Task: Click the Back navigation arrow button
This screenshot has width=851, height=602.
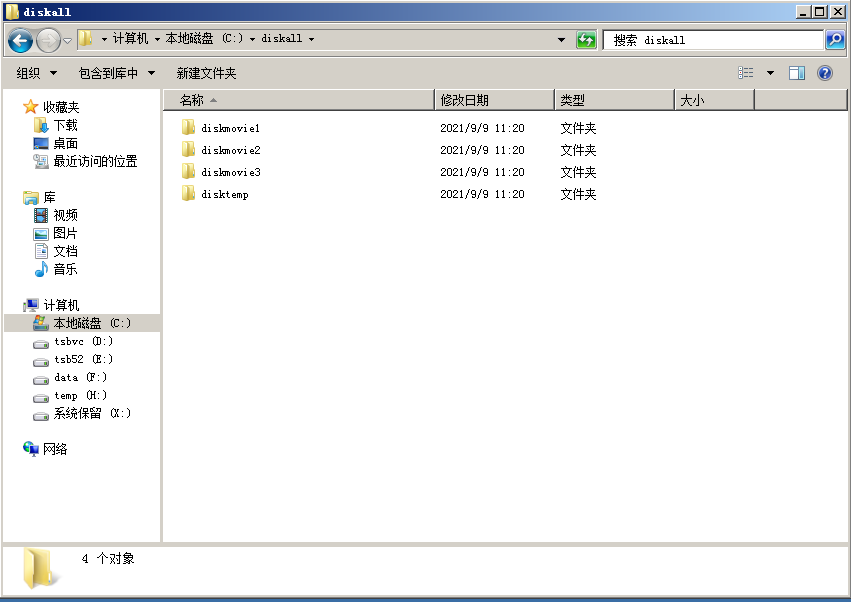Action: coord(20,40)
